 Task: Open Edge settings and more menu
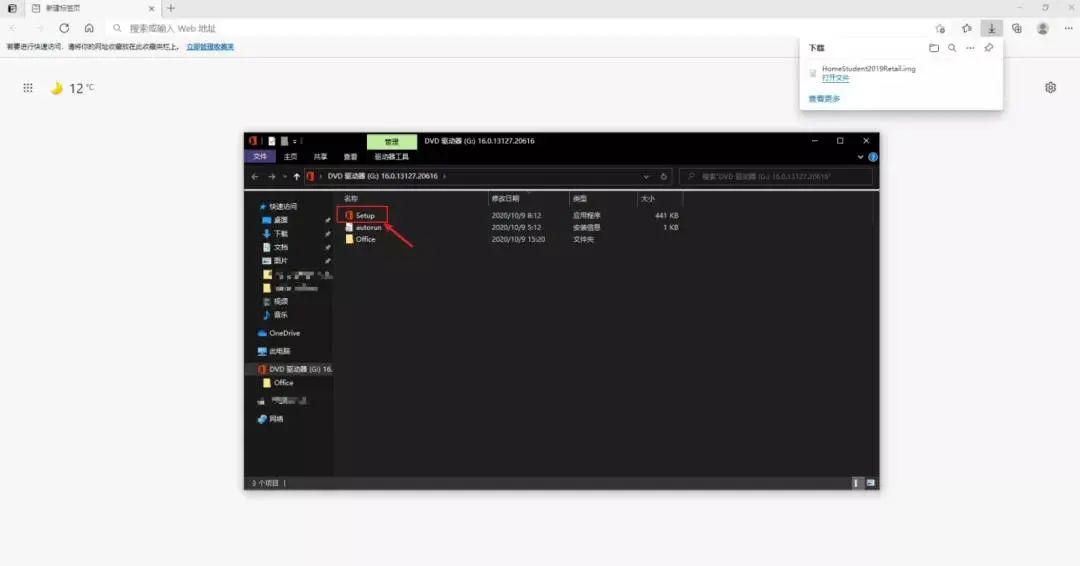click(1068, 28)
